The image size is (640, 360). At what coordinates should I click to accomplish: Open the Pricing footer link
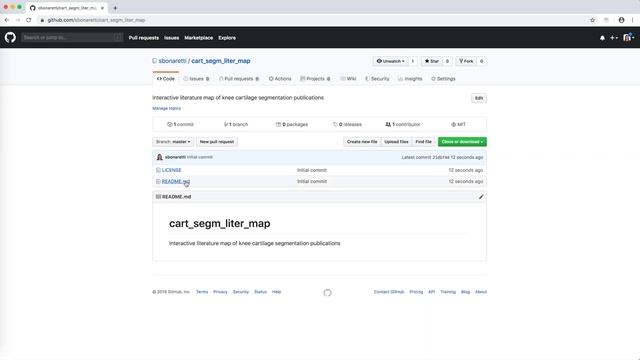pos(416,292)
